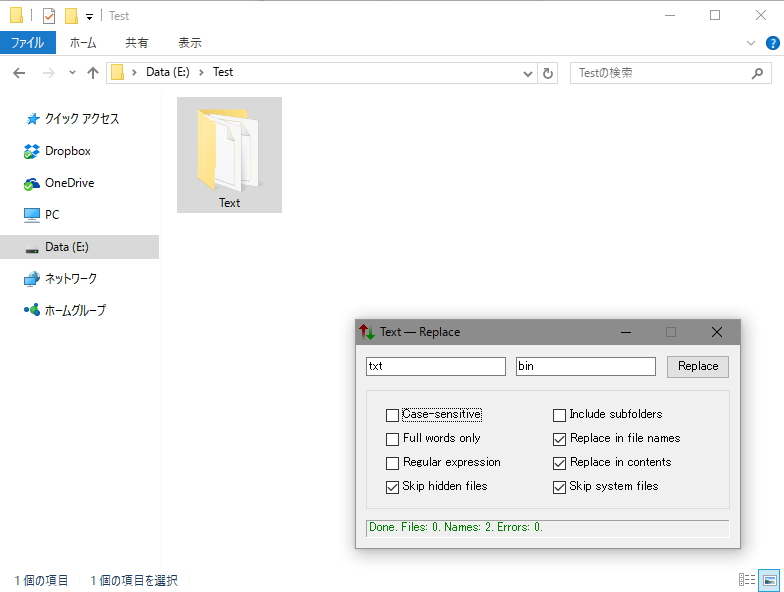
Task: Switch to the 共有 ribbon tab
Action: tap(136, 43)
